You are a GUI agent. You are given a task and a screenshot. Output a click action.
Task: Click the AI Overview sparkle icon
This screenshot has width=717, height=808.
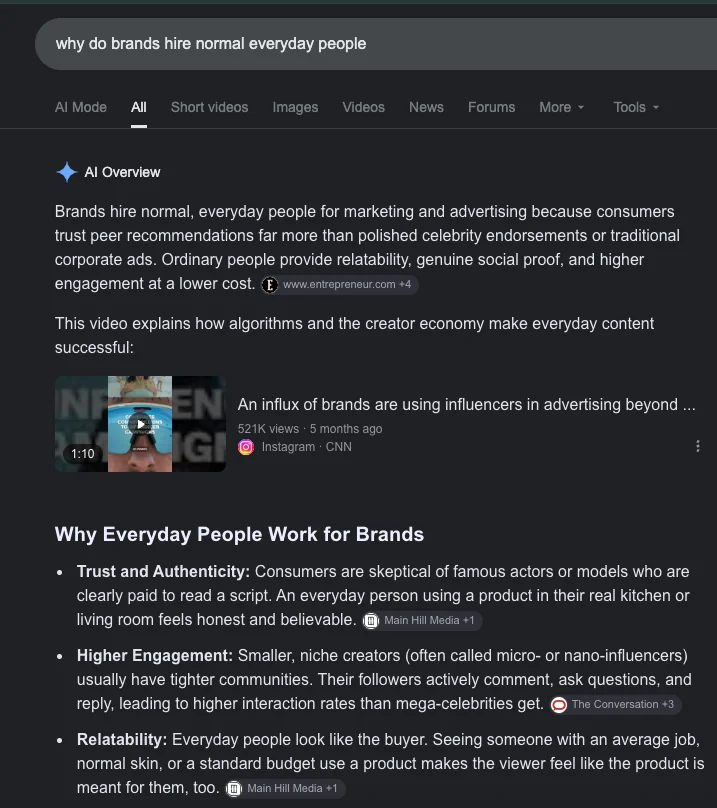(66, 172)
